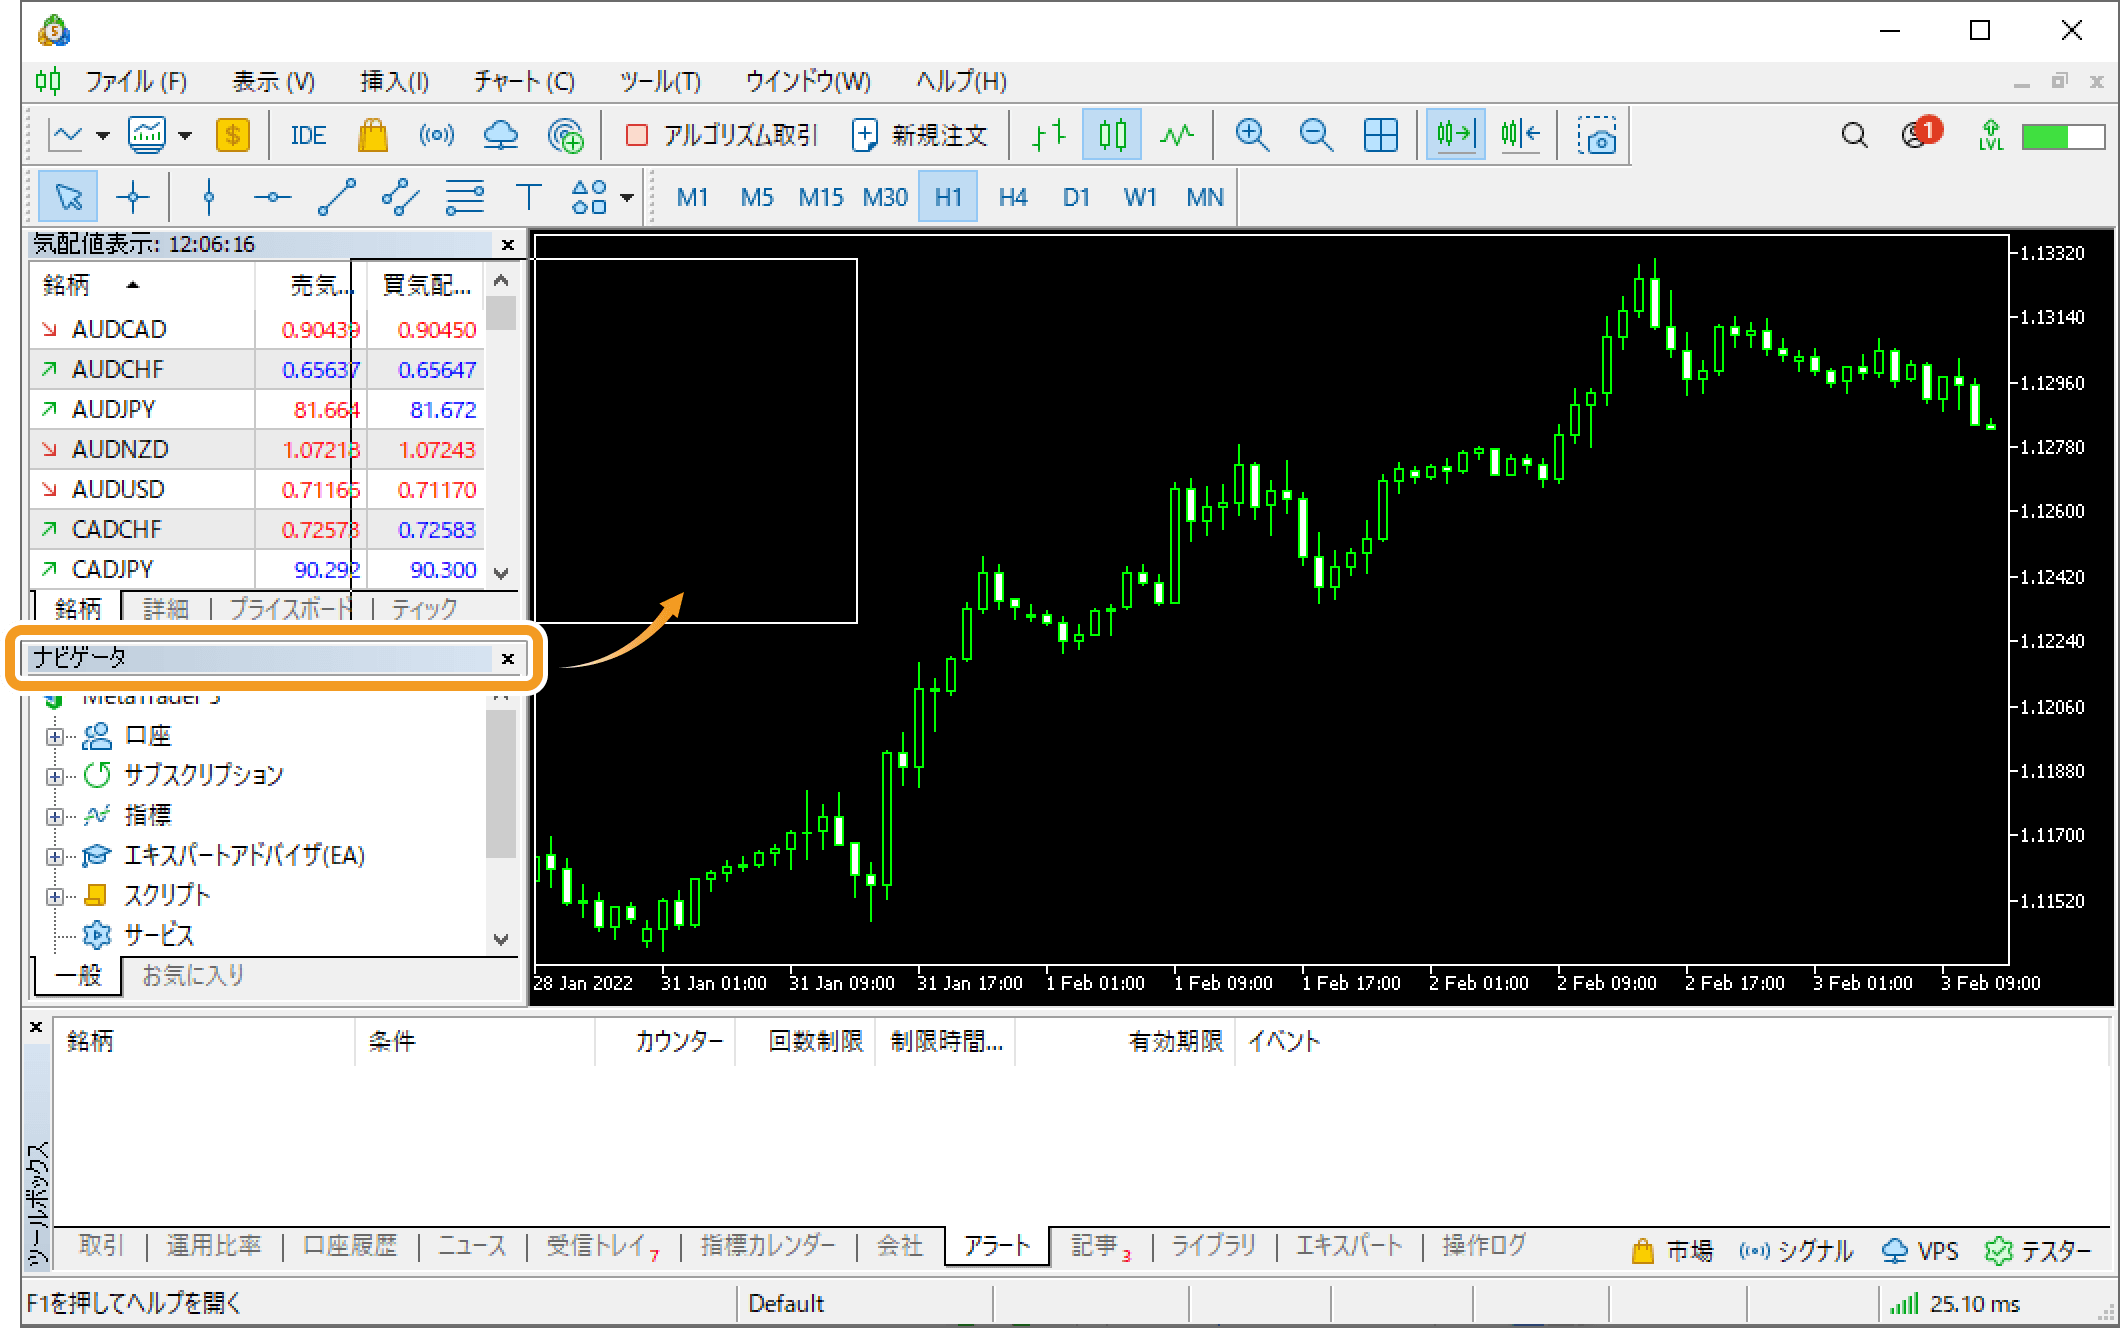Close the ナビゲータ panel

507,658
